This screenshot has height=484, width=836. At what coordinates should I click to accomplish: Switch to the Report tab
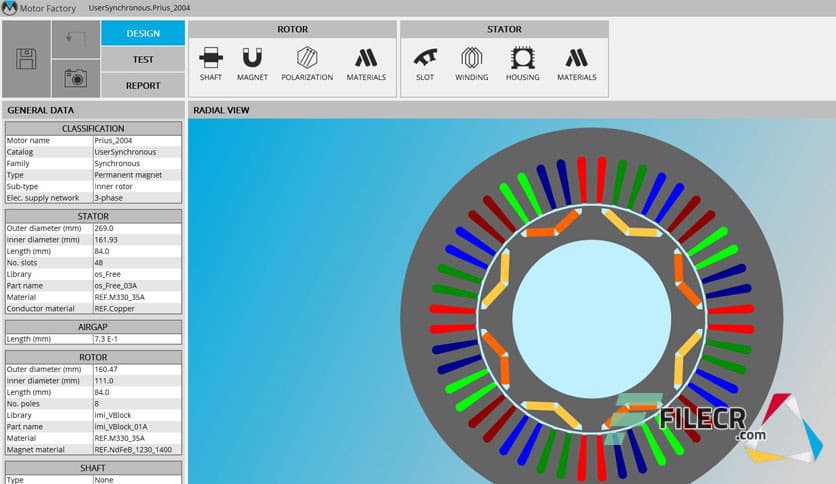[x=143, y=85]
